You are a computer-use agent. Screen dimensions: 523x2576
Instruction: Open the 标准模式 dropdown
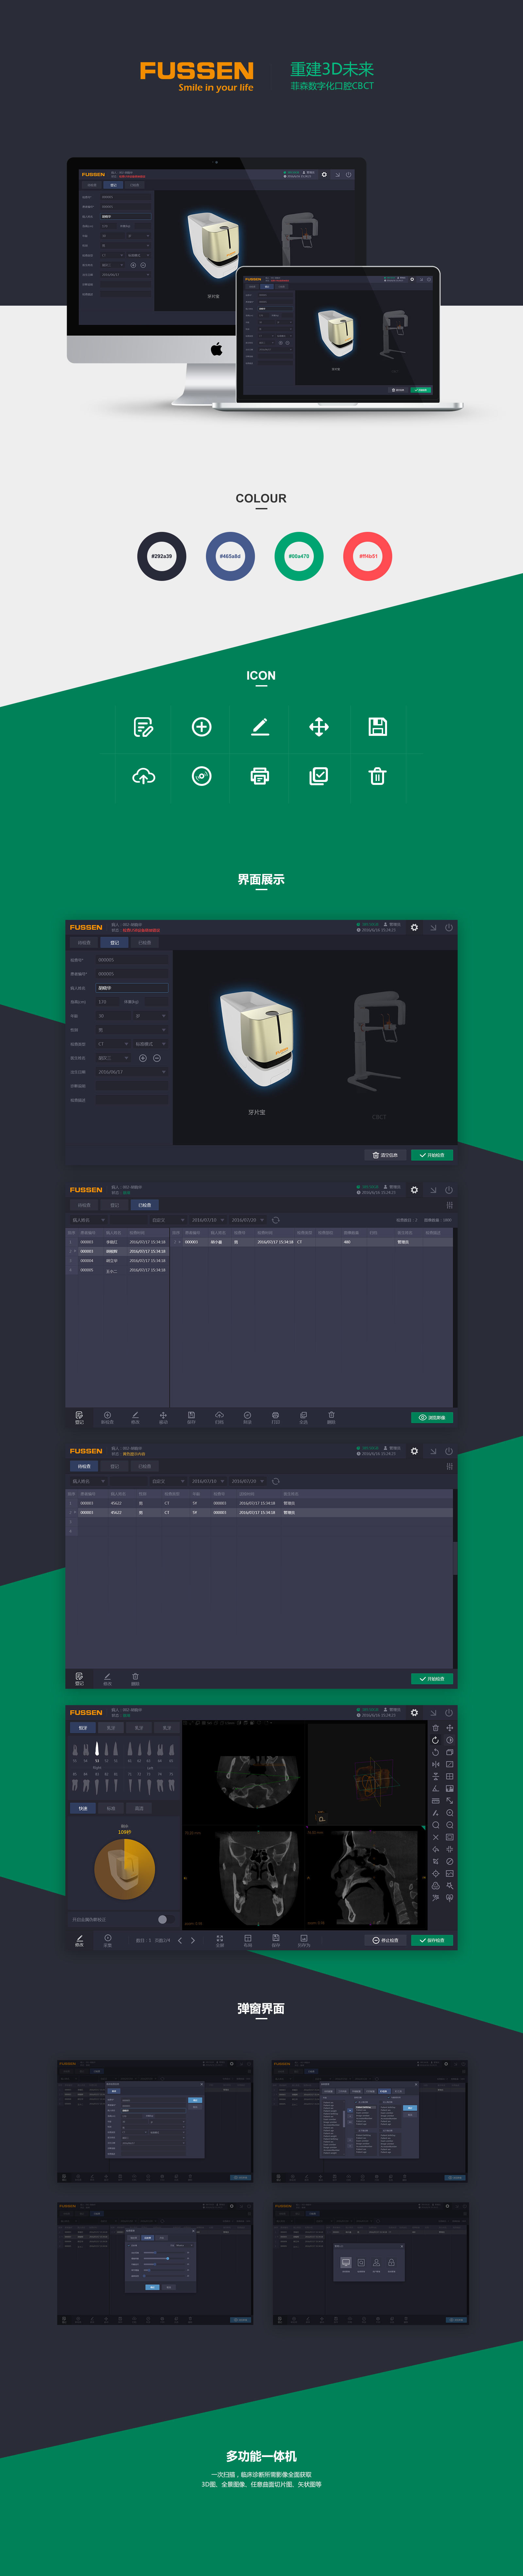tap(151, 1044)
